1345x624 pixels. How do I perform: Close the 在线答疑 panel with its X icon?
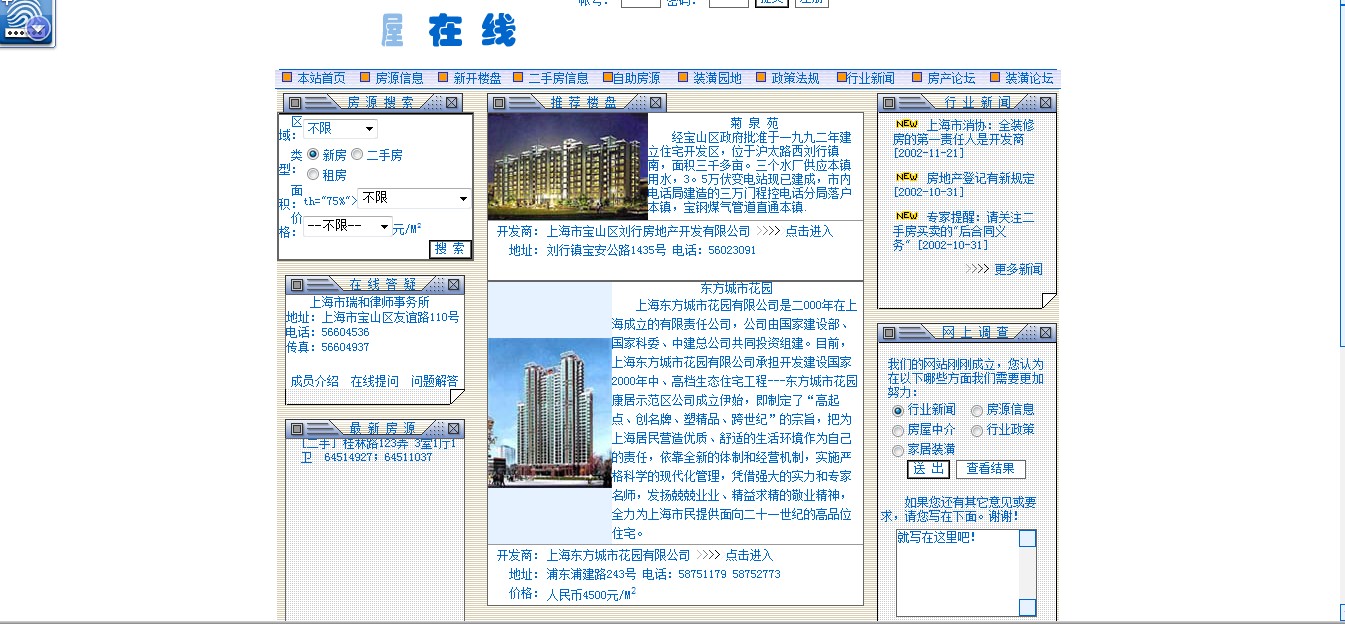coord(454,285)
